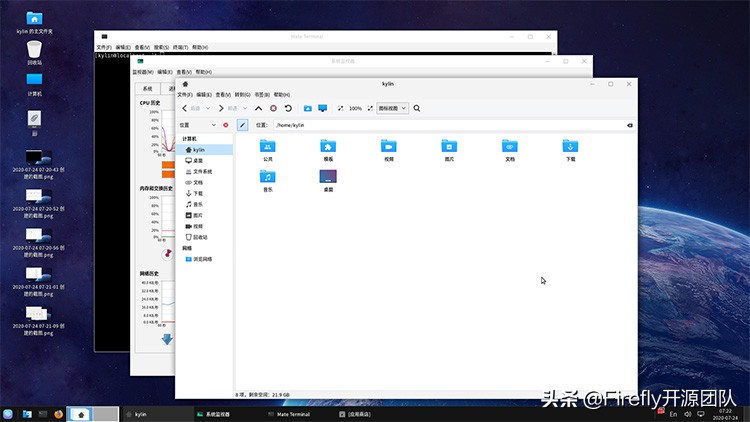Zoom in the icon view

[370, 109]
